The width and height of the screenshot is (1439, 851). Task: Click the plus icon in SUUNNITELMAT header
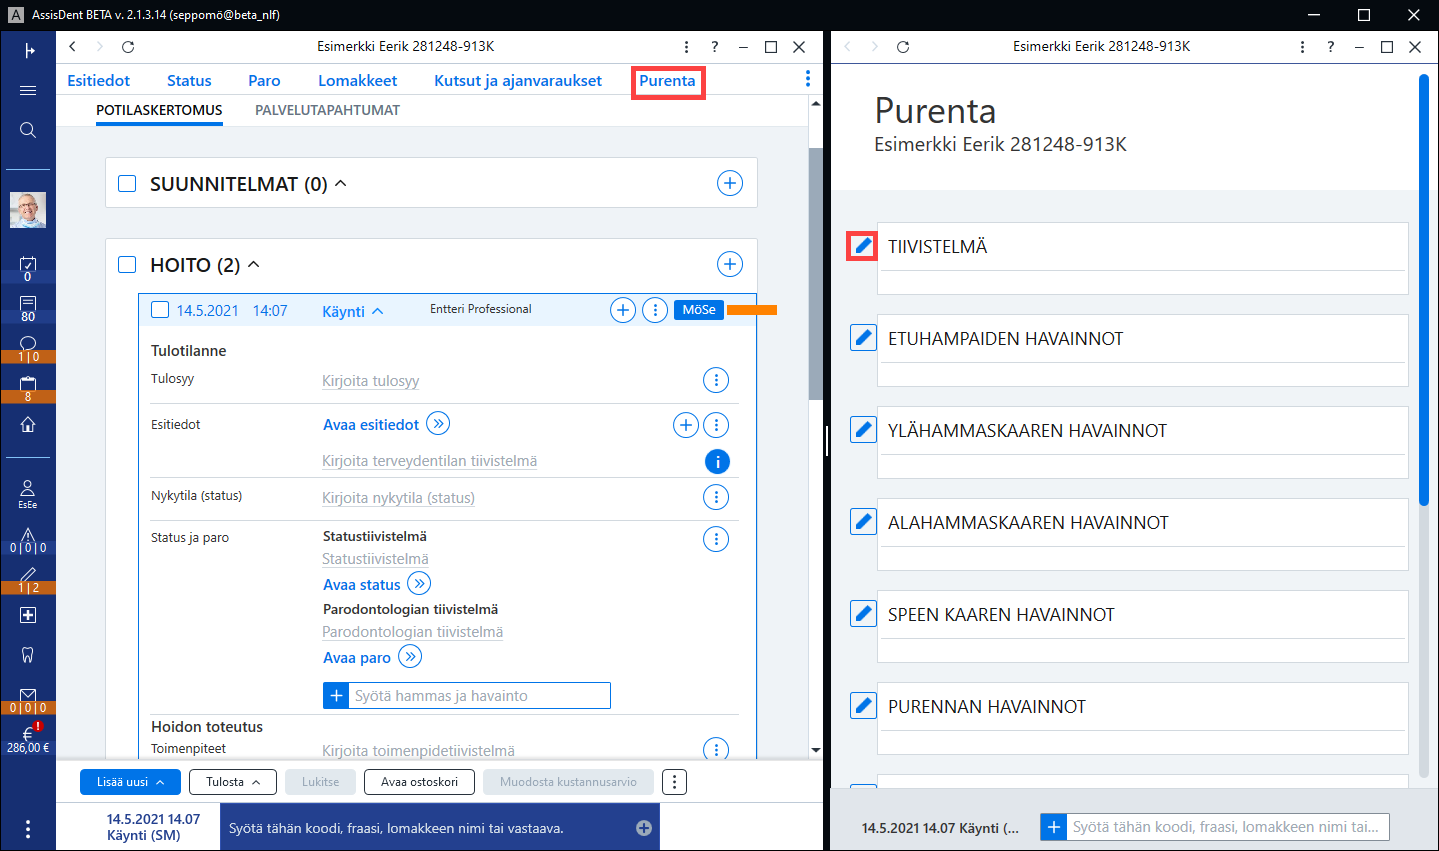pos(730,183)
